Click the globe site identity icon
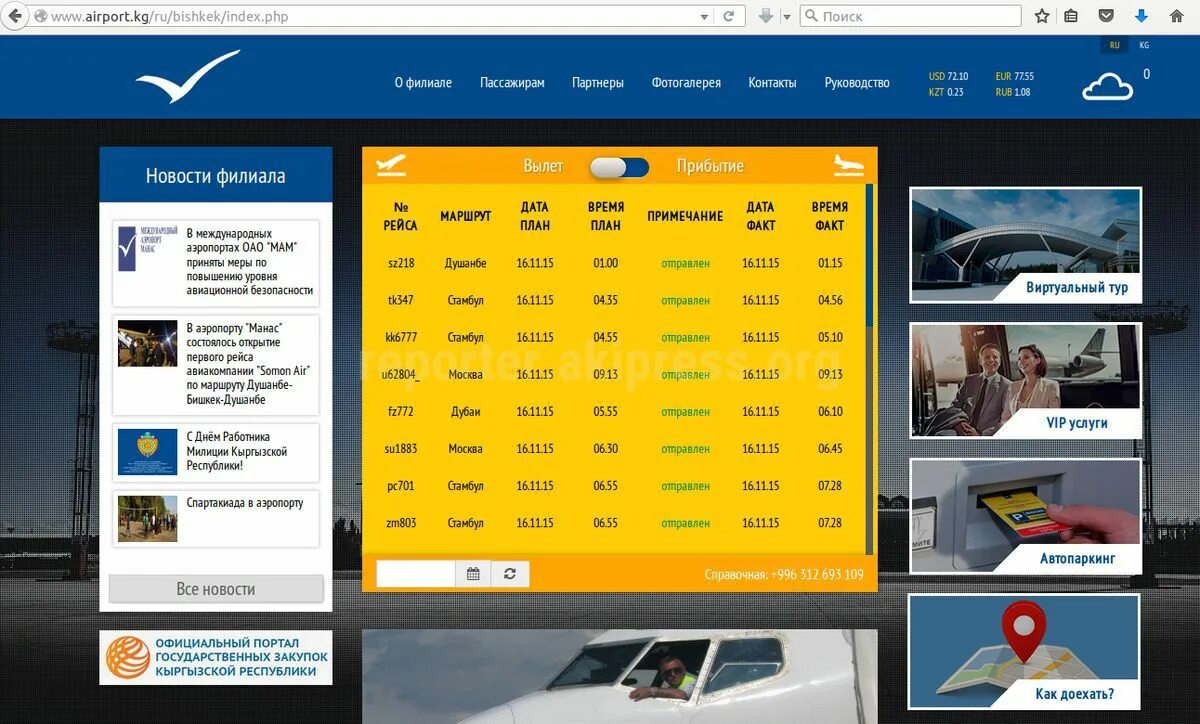This screenshot has width=1200, height=724. tap(40, 17)
